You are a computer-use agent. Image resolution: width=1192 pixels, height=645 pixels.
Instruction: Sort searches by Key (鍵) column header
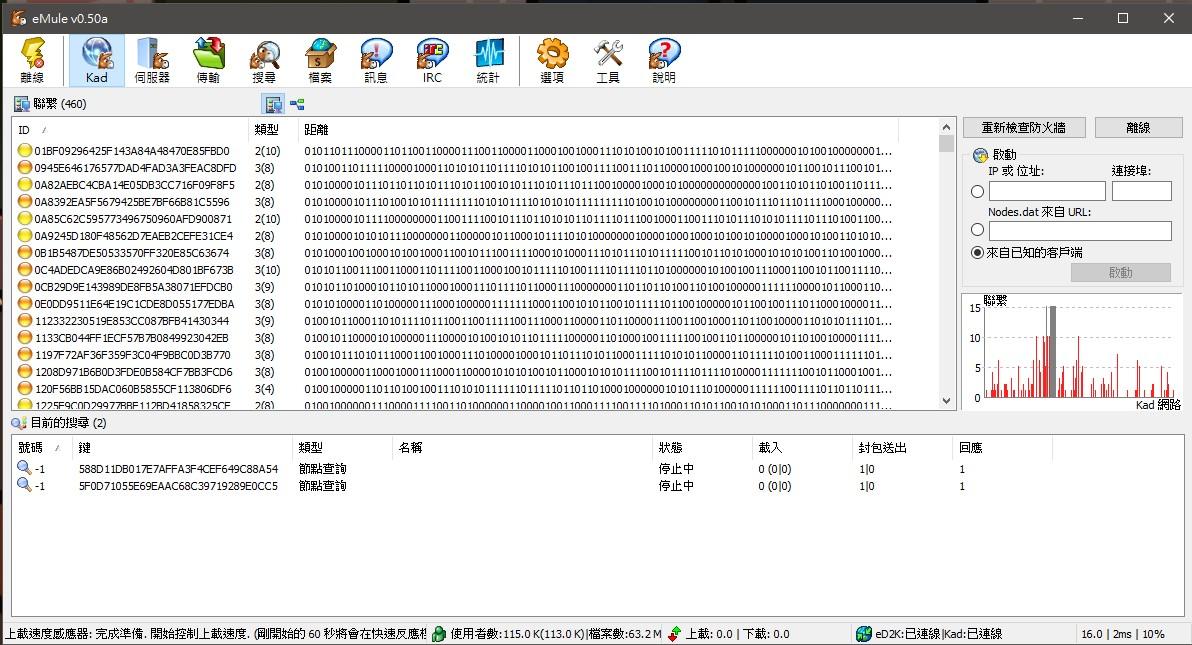pyautogui.click(x=182, y=448)
